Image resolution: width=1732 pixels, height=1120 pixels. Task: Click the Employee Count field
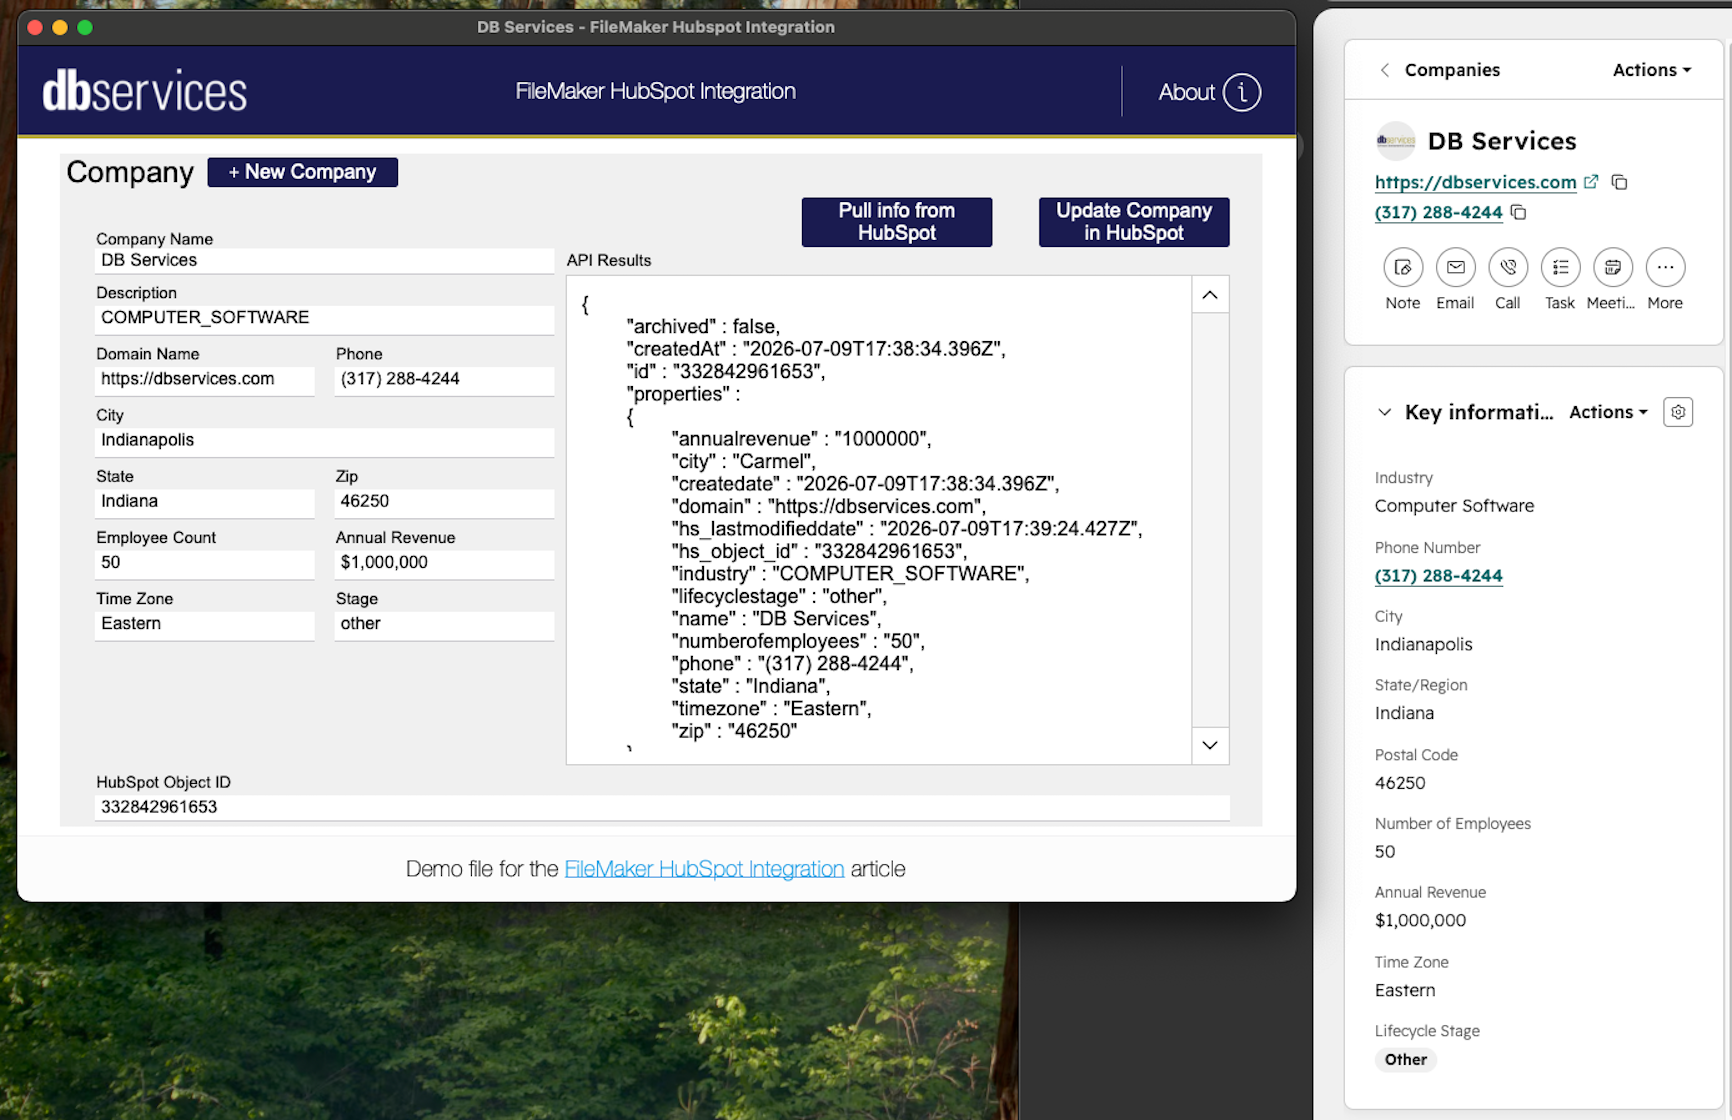[x=204, y=563]
